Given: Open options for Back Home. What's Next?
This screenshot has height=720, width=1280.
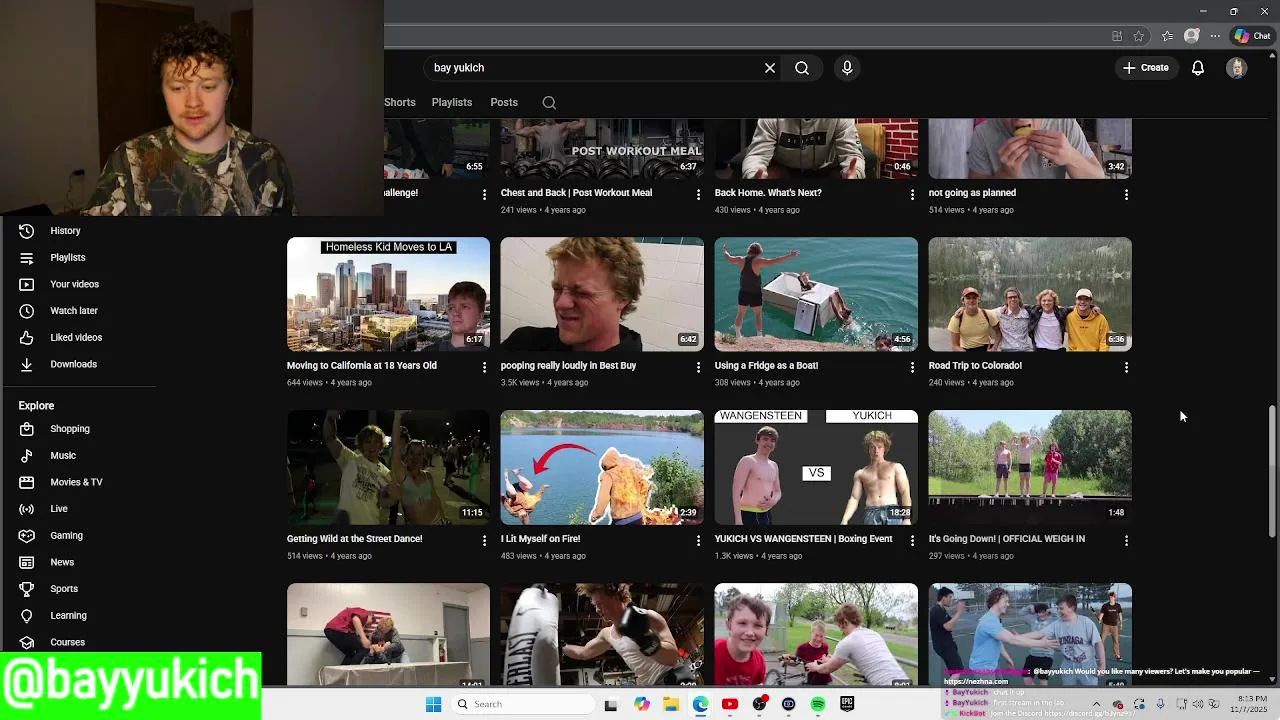Looking at the screenshot, I should 912,194.
